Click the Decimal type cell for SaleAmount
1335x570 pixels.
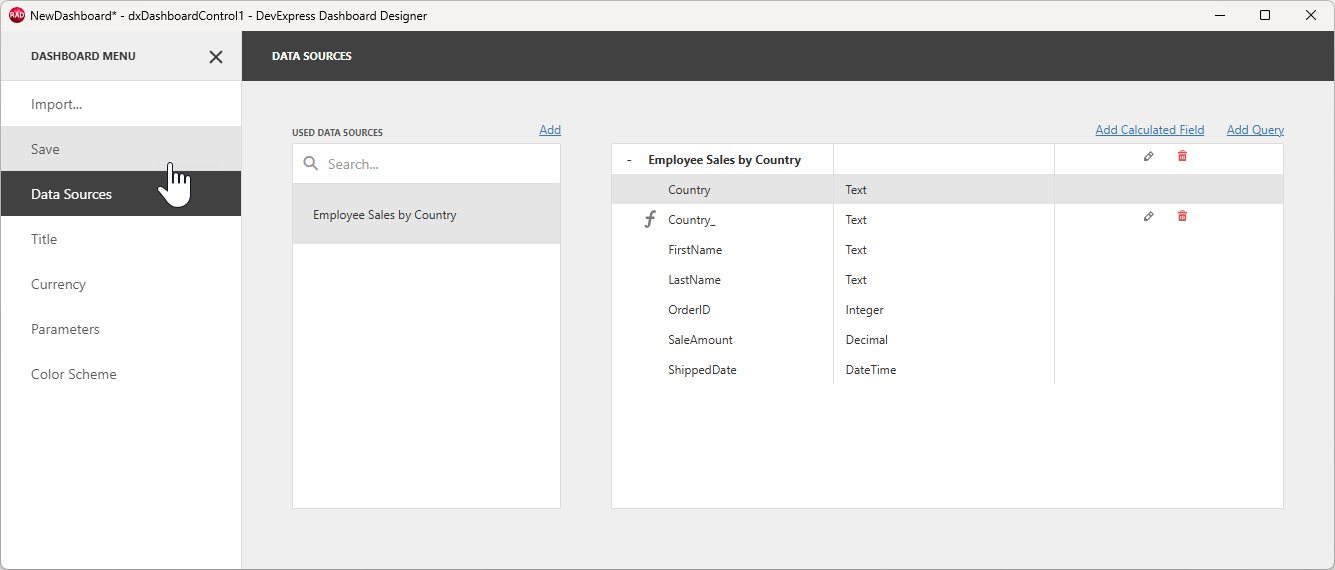point(944,340)
